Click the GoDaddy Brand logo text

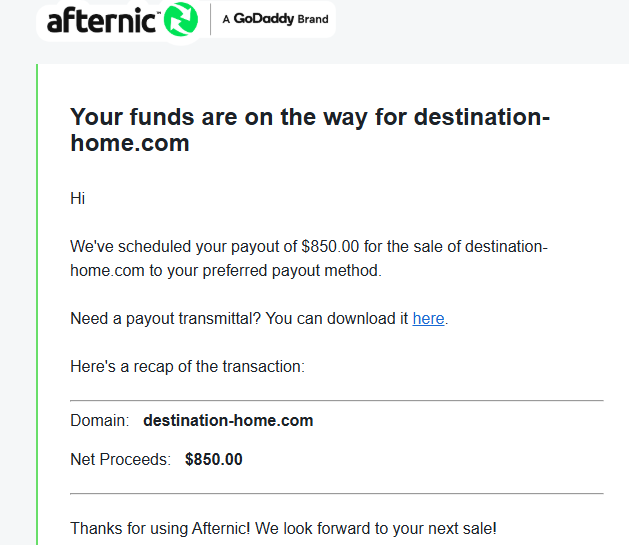point(276,19)
